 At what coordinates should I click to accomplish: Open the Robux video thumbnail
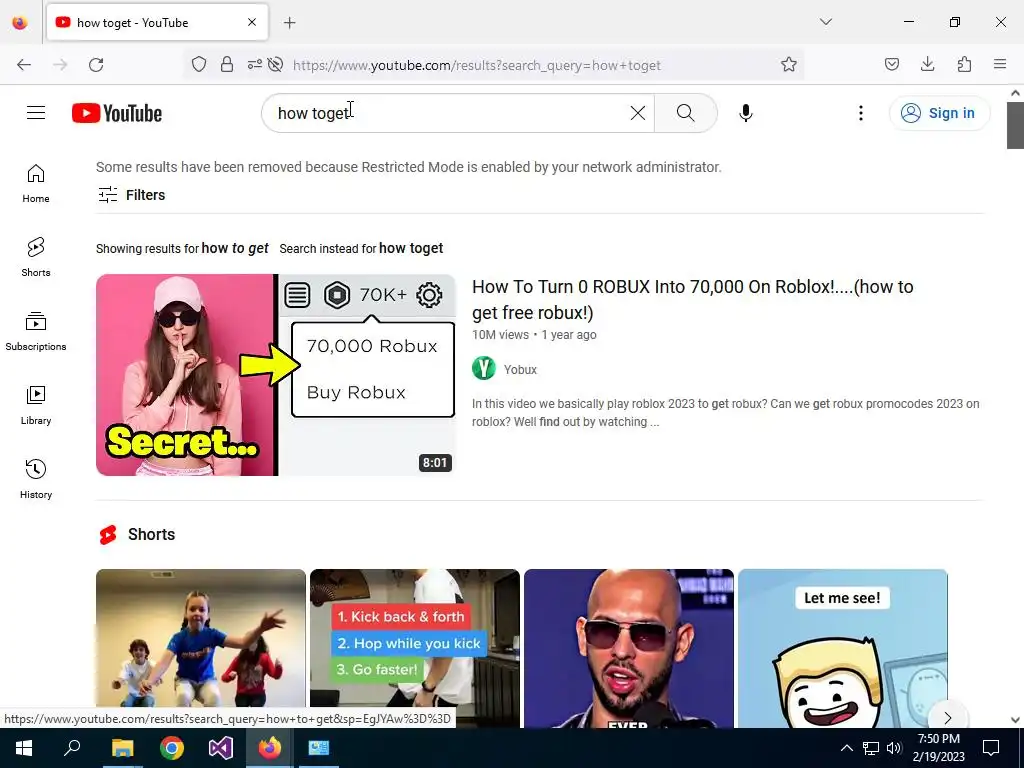pyautogui.click(x=276, y=375)
